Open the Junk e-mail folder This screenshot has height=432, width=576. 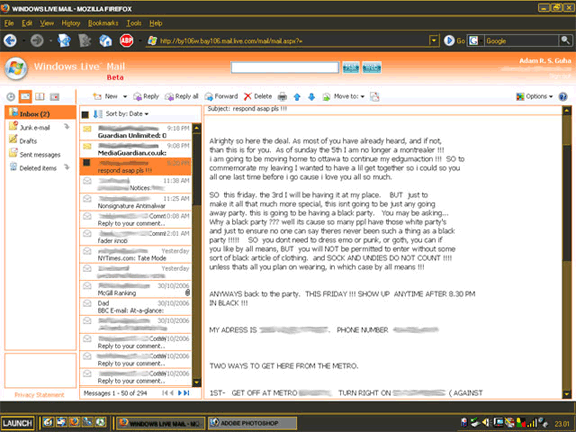35,127
